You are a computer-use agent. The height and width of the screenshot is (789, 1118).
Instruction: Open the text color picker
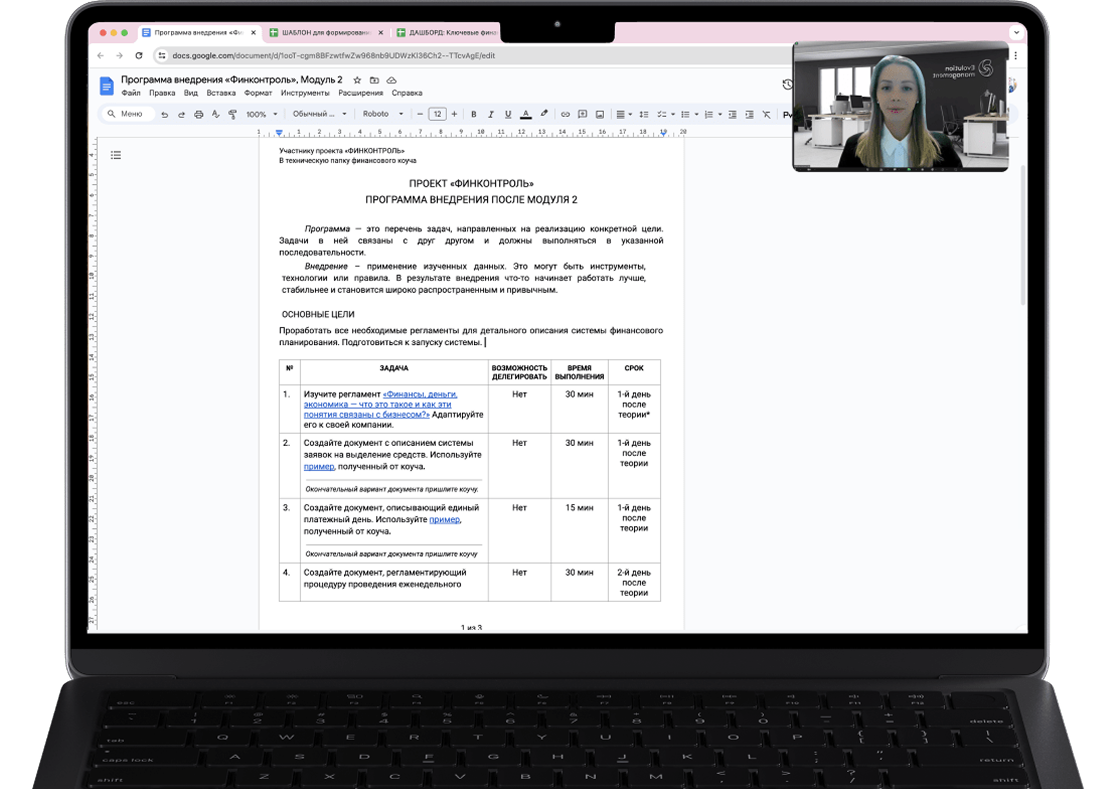(525, 114)
